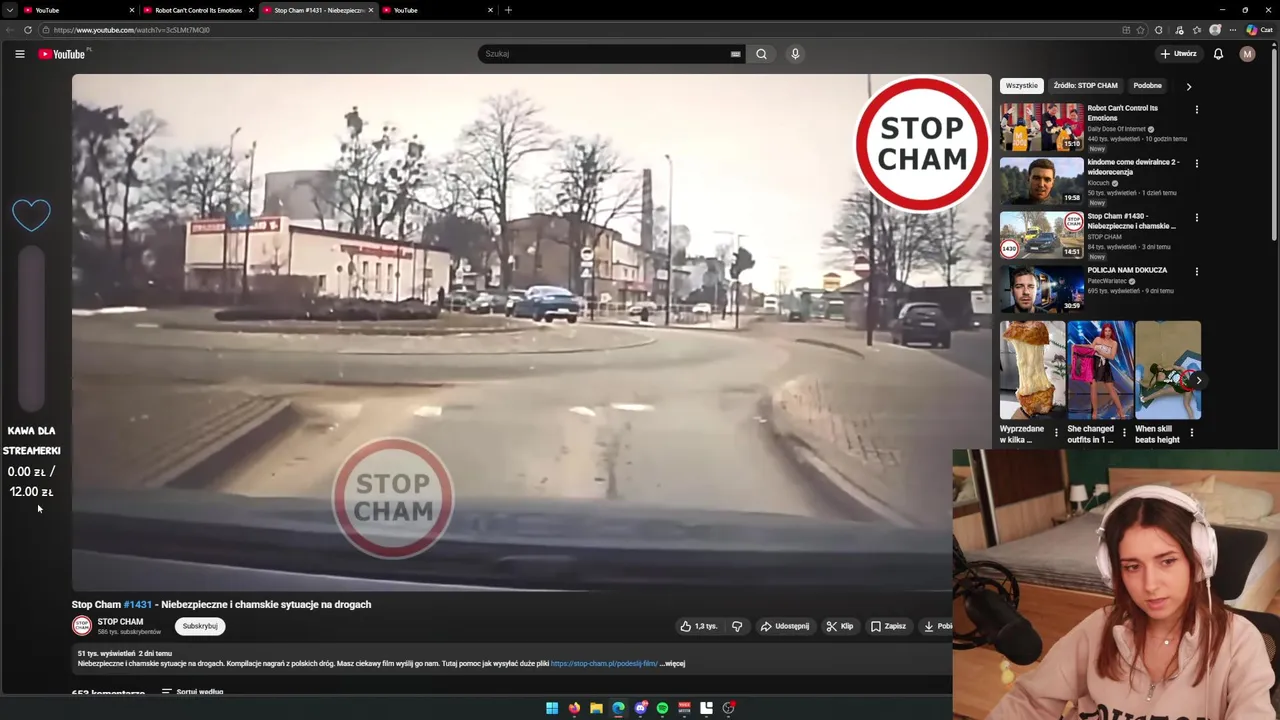Viewport: 1280px width, 720px height.
Task: Open the stop-cham.pl podeslij-film link
Action: click(604, 663)
